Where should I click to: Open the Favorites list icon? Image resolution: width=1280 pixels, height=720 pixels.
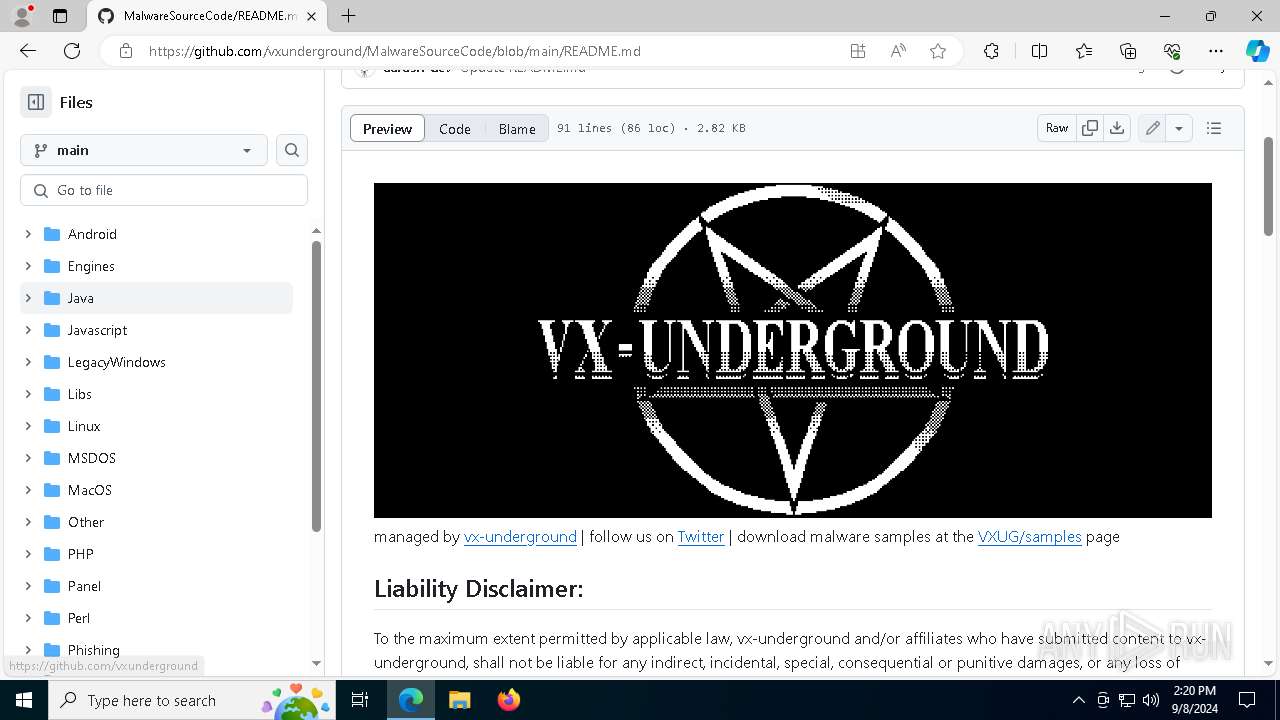1084,51
